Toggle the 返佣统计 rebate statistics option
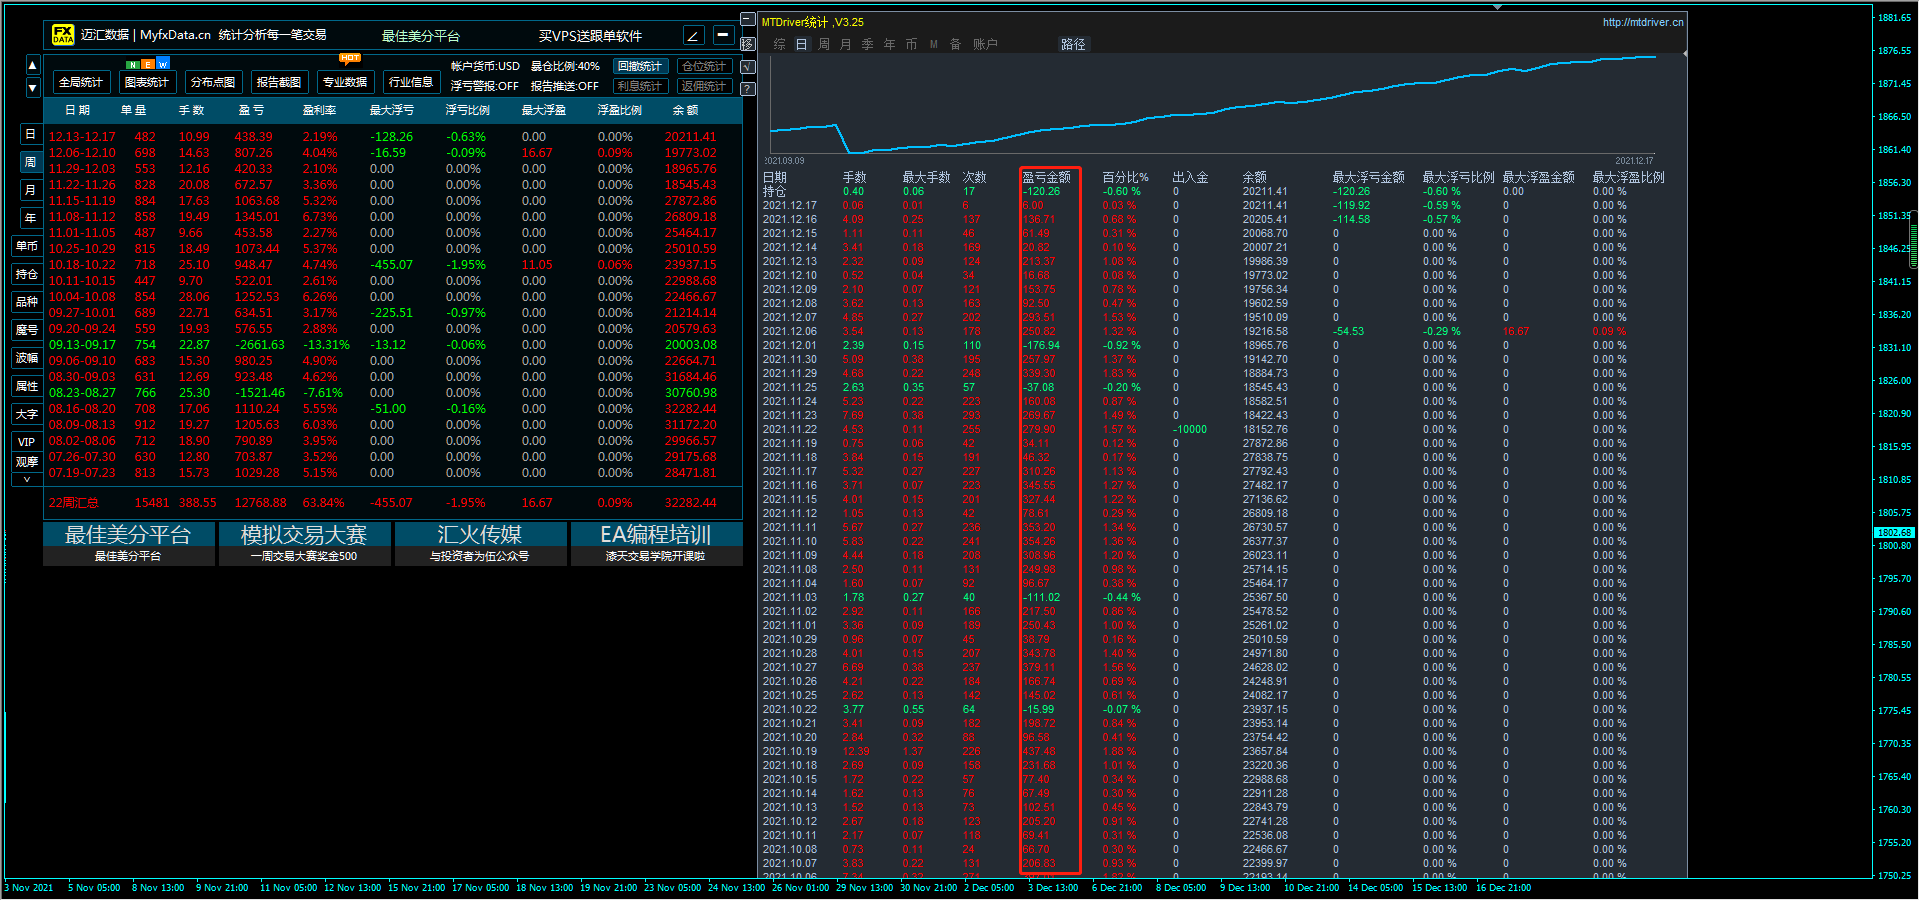This screenshot has width=1920, height=901. [x=704, y=86]
